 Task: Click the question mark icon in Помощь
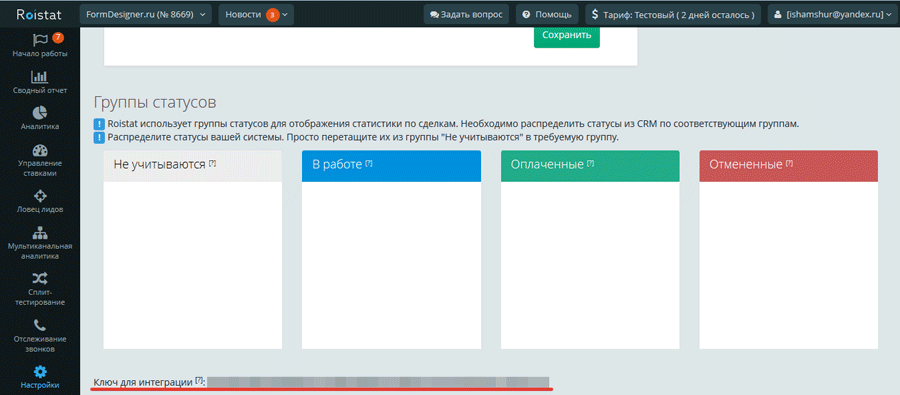(x=526, y=14)
